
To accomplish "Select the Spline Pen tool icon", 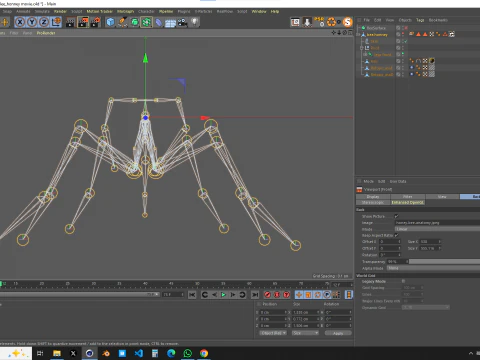I will point(122,22).
